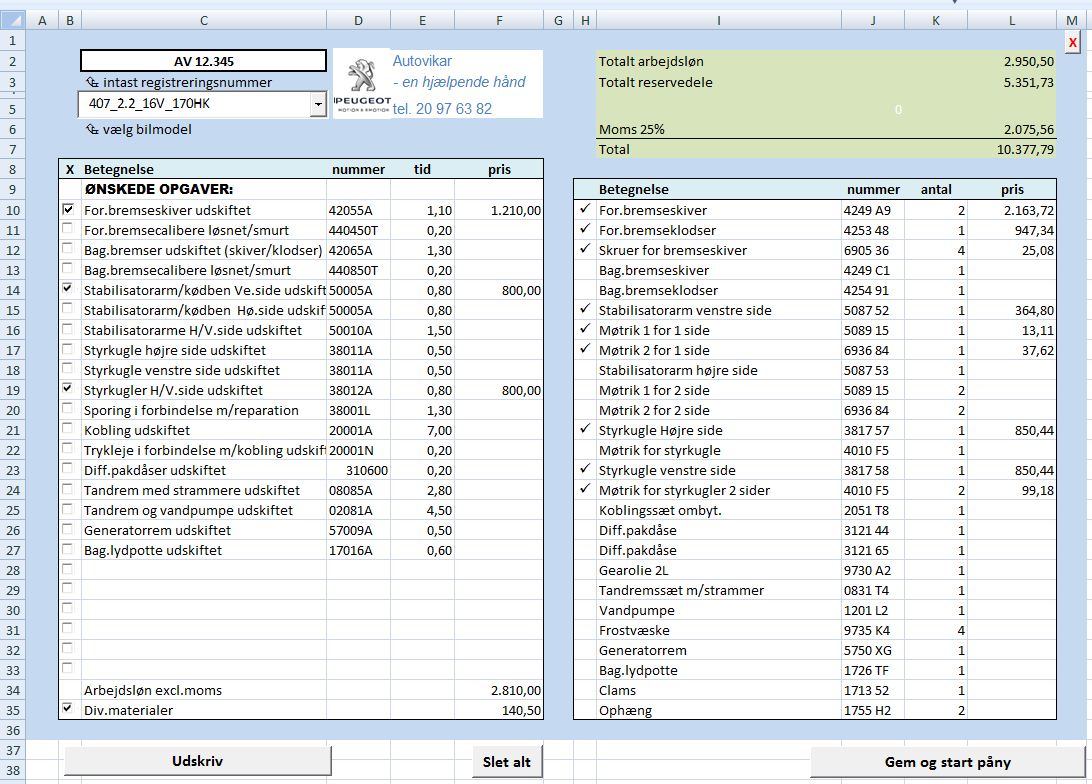Select the Sporing i forbindelse m/reparation cell
The height and width of the screenshot is (784, 1092).
(x=203, y=411)
